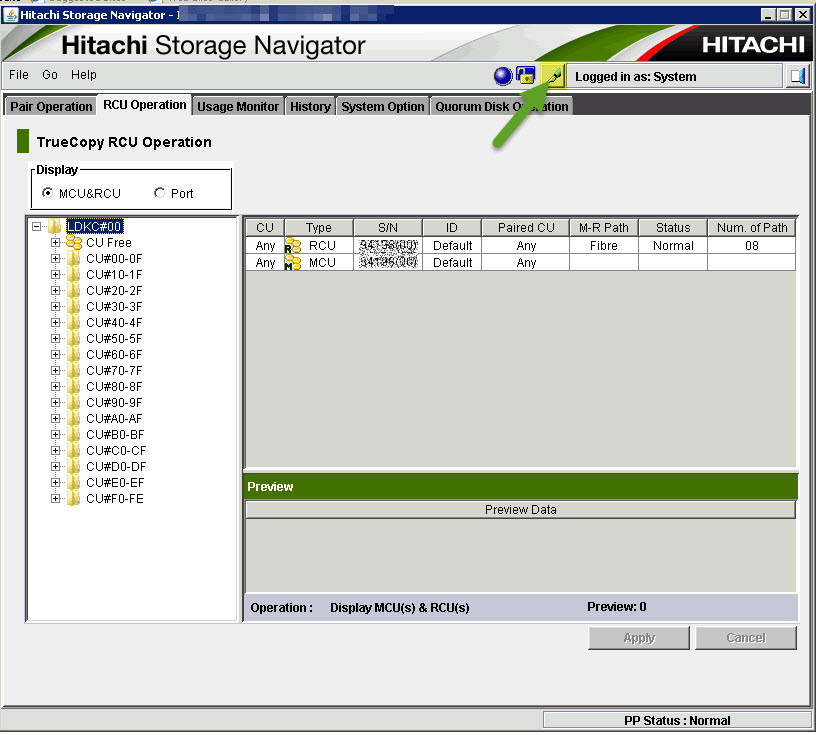Click the Apply button
Image resolution: width=816 pixels, height=735 pixels.
pyautogui.click(x=639, y=638)
